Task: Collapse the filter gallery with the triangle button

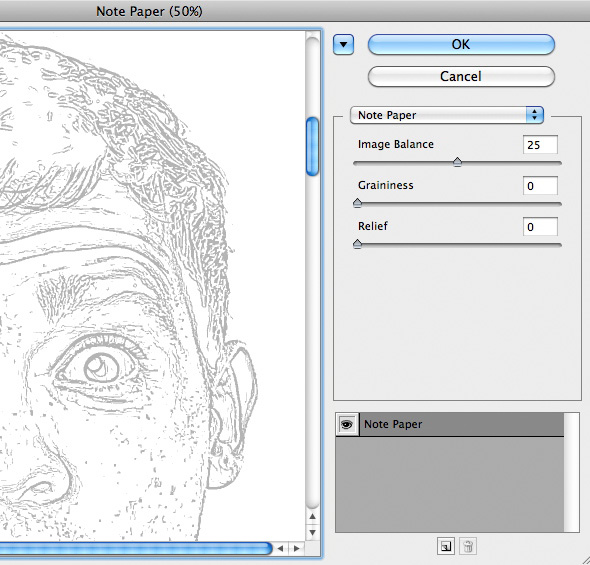Action: pos(343,45)
